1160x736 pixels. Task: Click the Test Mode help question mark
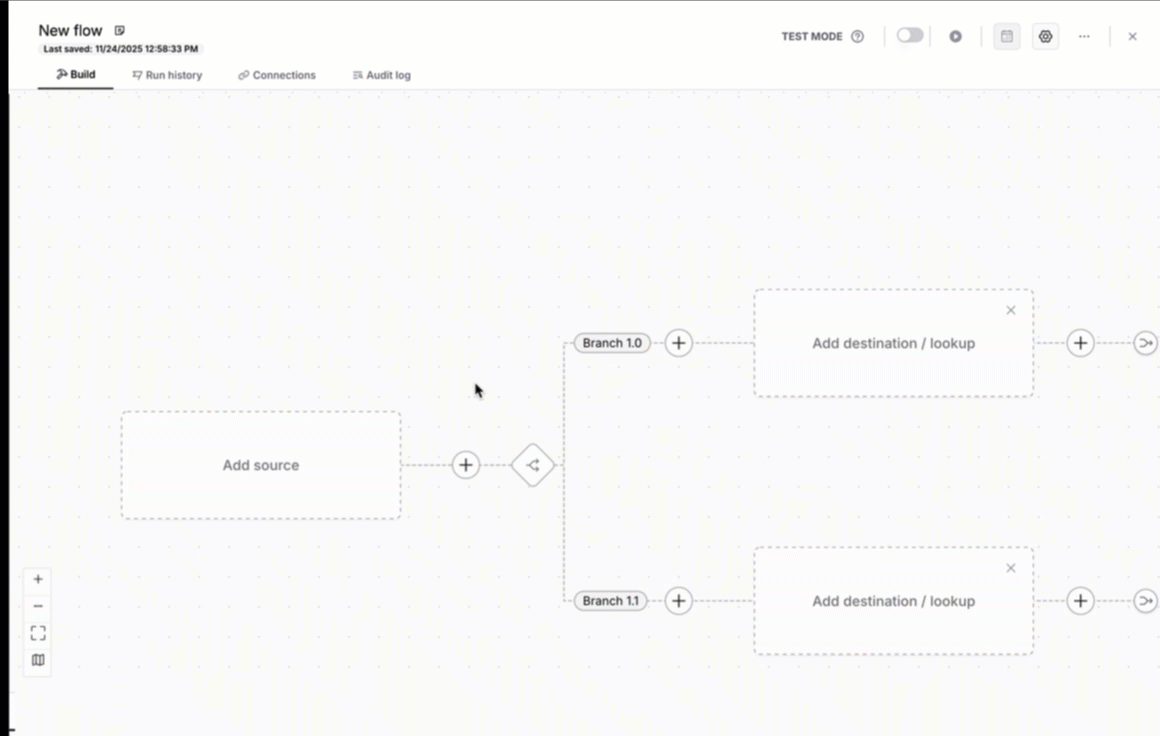click(857, 36)
